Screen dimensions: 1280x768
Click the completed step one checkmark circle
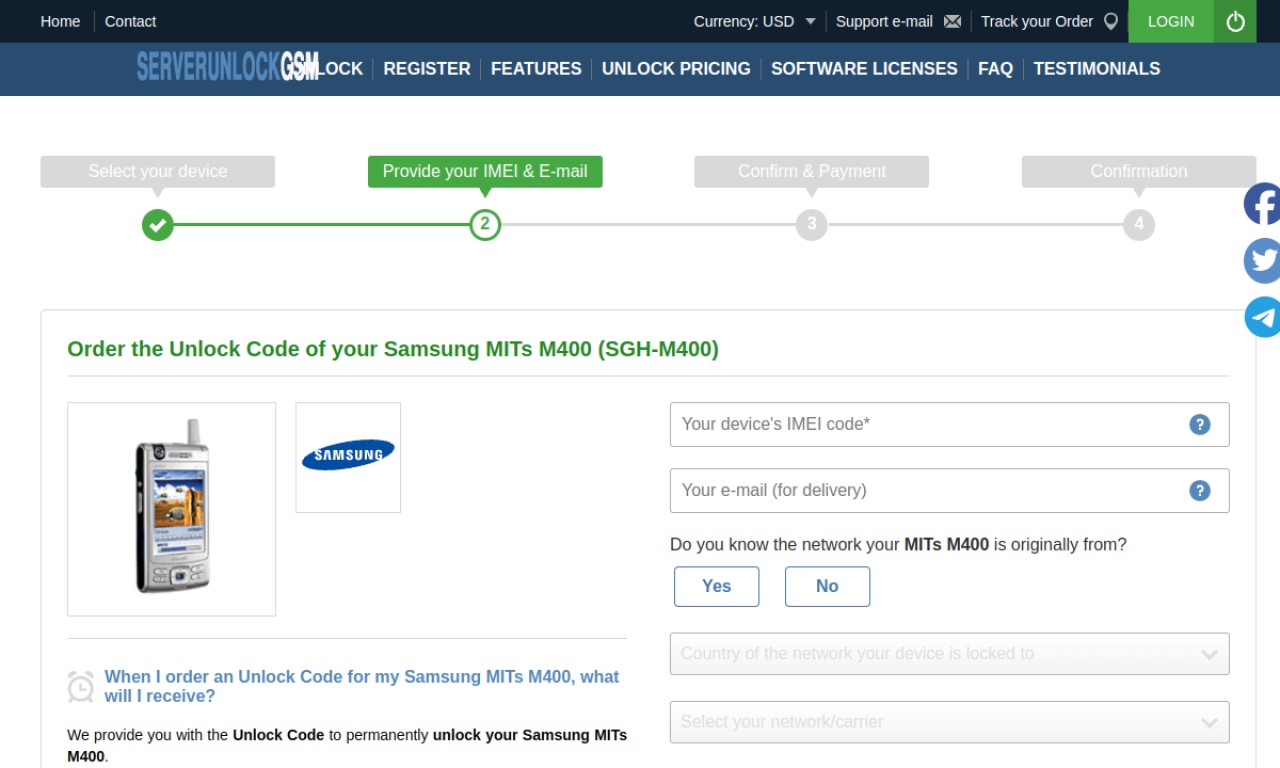(x=157, y=224)
